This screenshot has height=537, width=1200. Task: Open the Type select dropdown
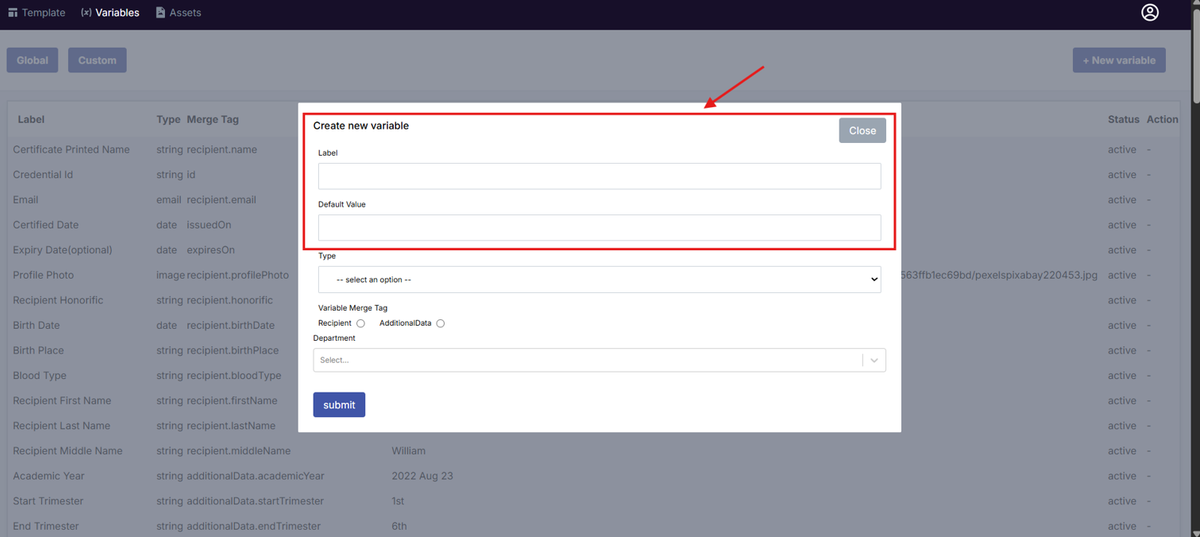pos(599,279)
